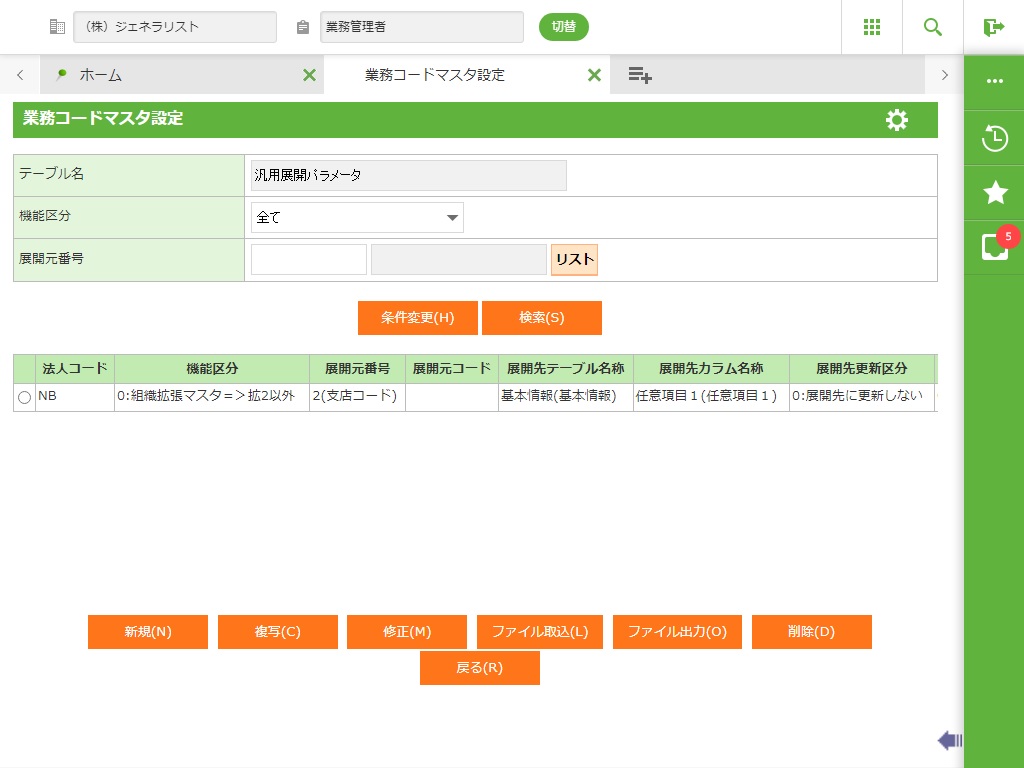Open the apps grid menu icon

pos(872,27)
